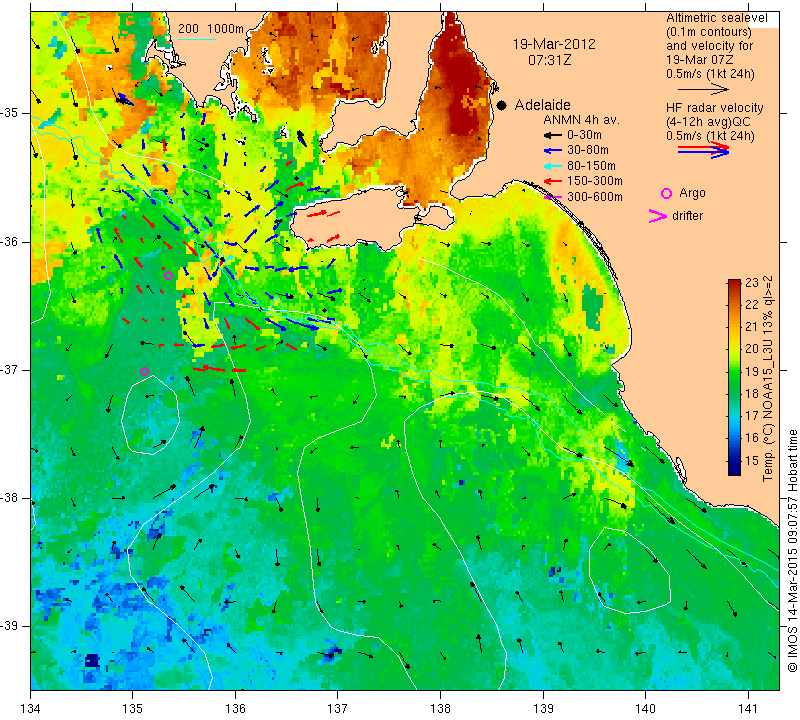Click the '30-80m' depth range label

pos(588,151)
